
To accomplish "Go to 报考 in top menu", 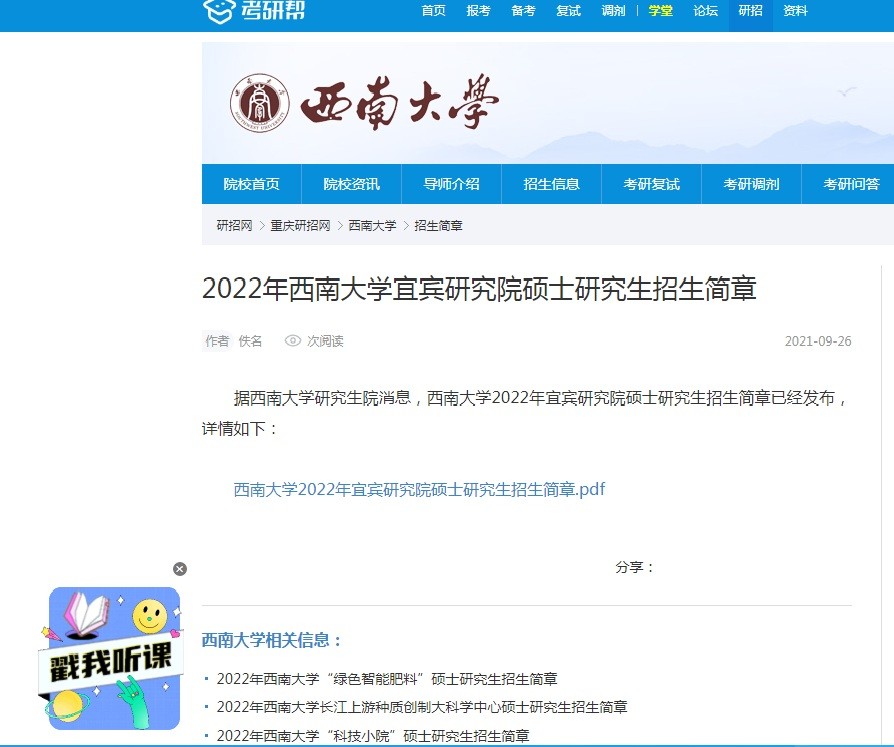I will [478, 11].
